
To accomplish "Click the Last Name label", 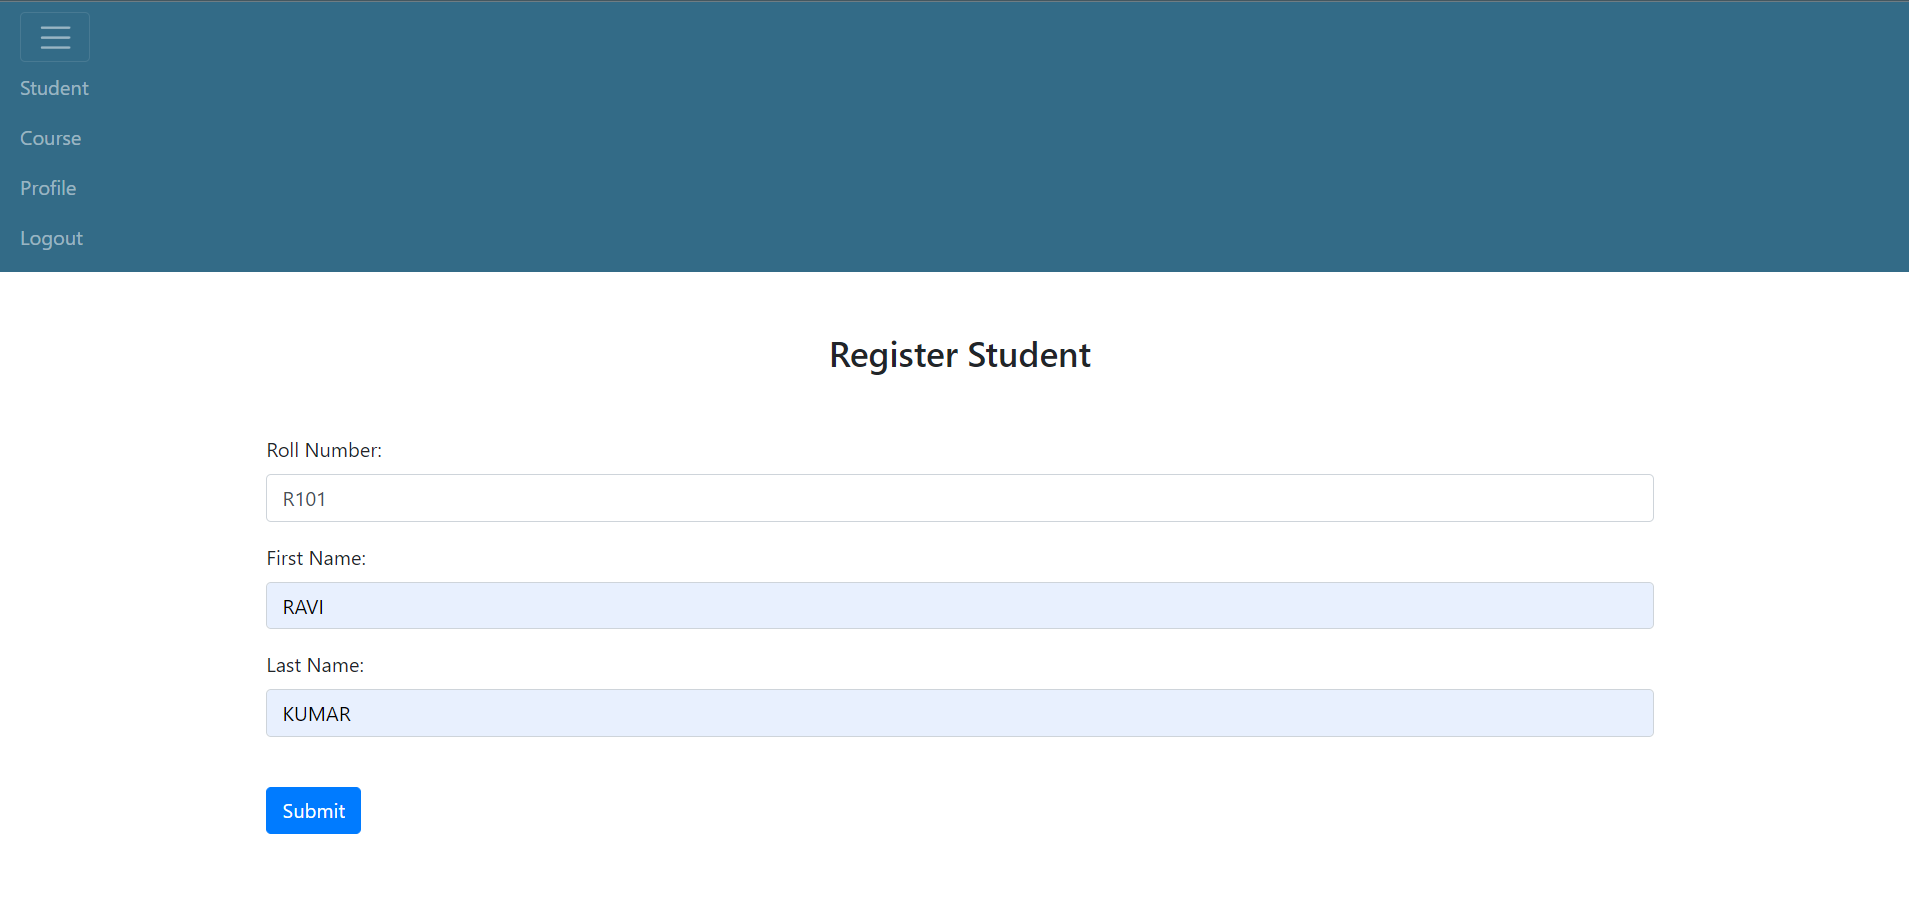I will [315, 665].
